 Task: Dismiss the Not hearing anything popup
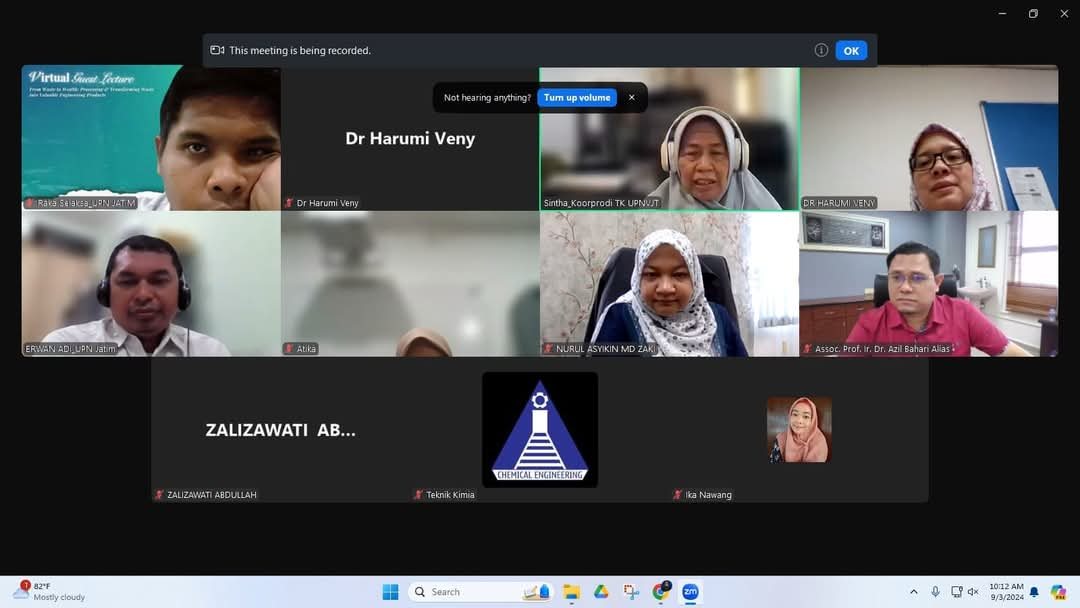pyautogui.click(x=632, y=98)
